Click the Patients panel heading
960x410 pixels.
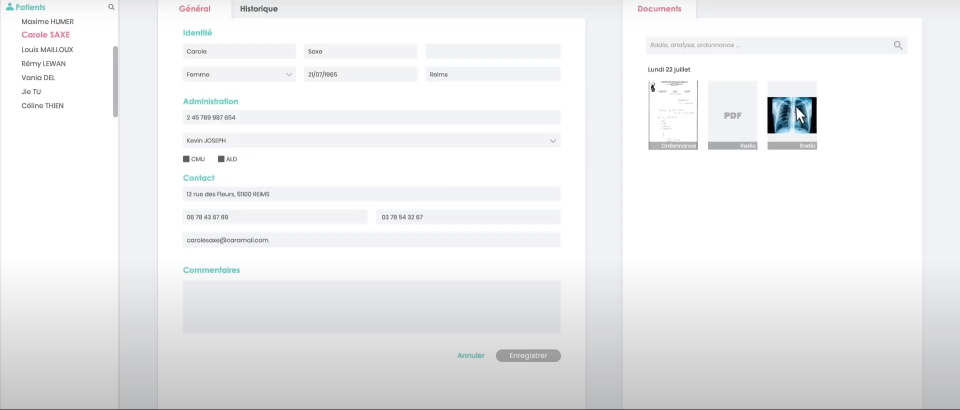(x=30, y=7)
